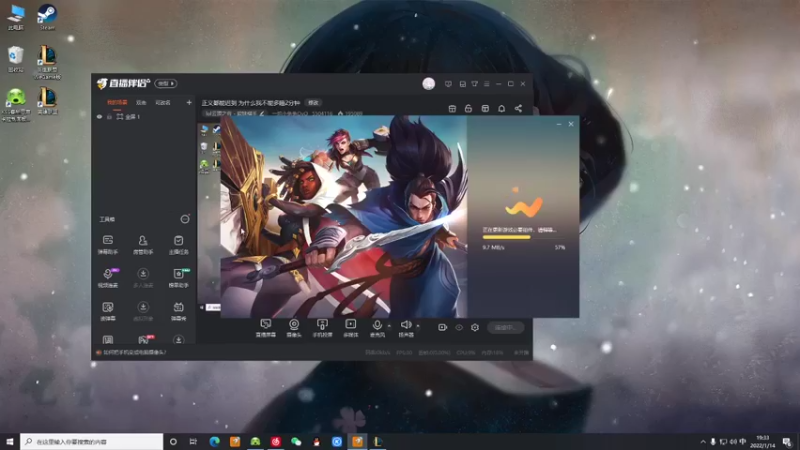The image size is (800, 450).
Task: Click the taskbar search input box
Action: 92,441
